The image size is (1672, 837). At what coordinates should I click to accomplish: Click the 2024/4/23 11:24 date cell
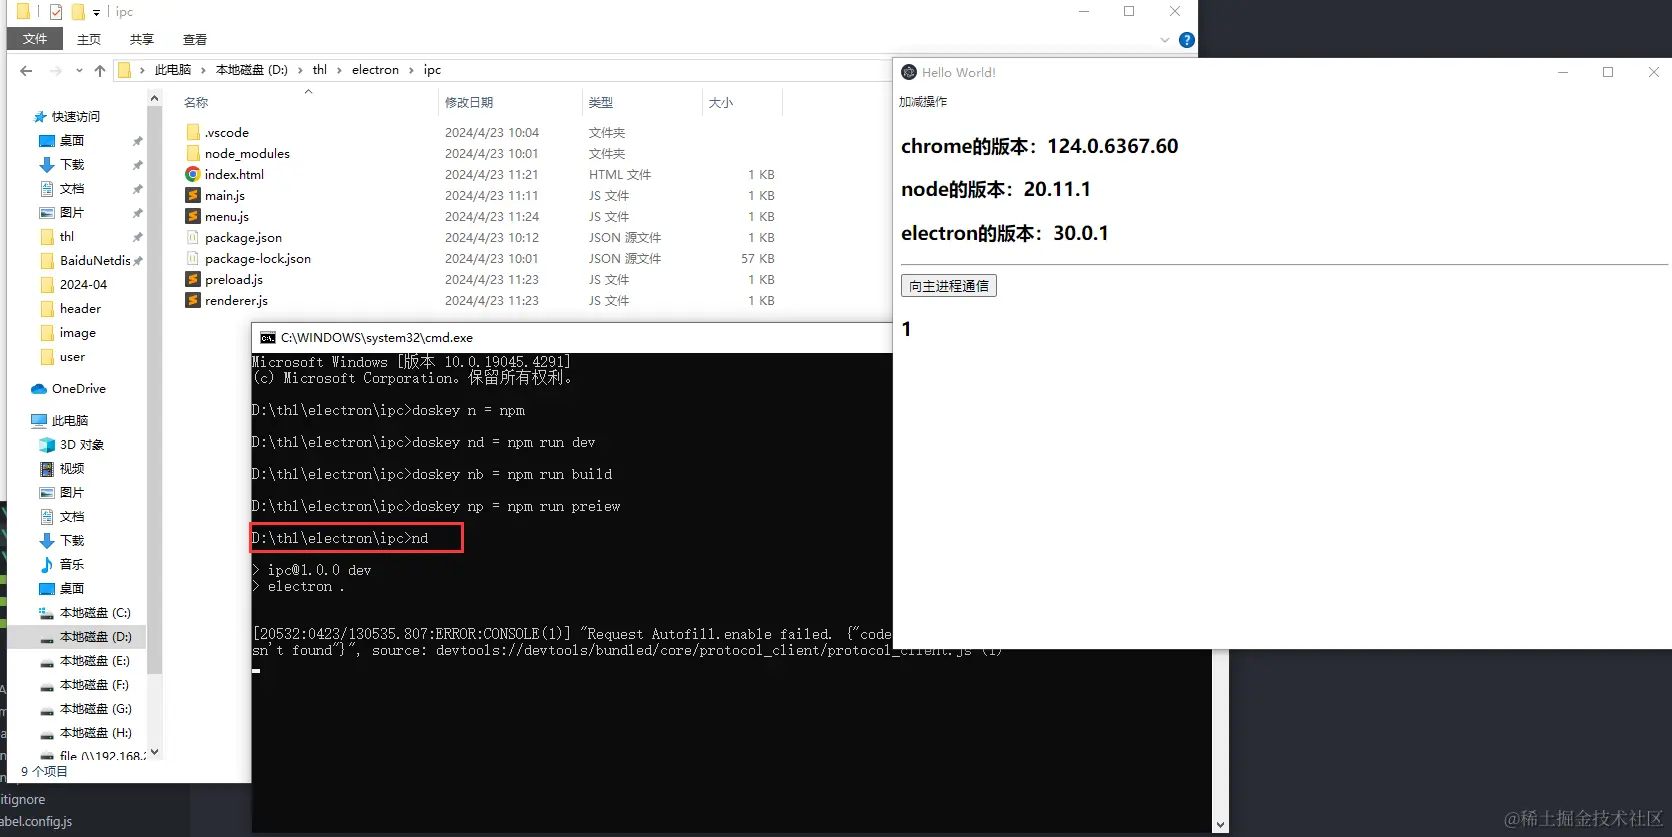[492, 216]
